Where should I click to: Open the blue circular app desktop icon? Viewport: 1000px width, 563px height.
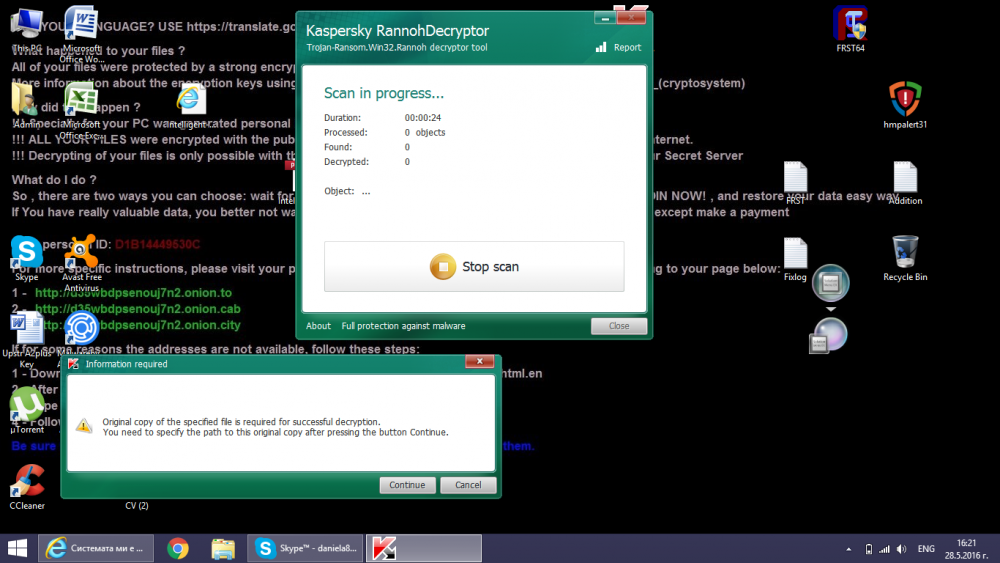82,328
